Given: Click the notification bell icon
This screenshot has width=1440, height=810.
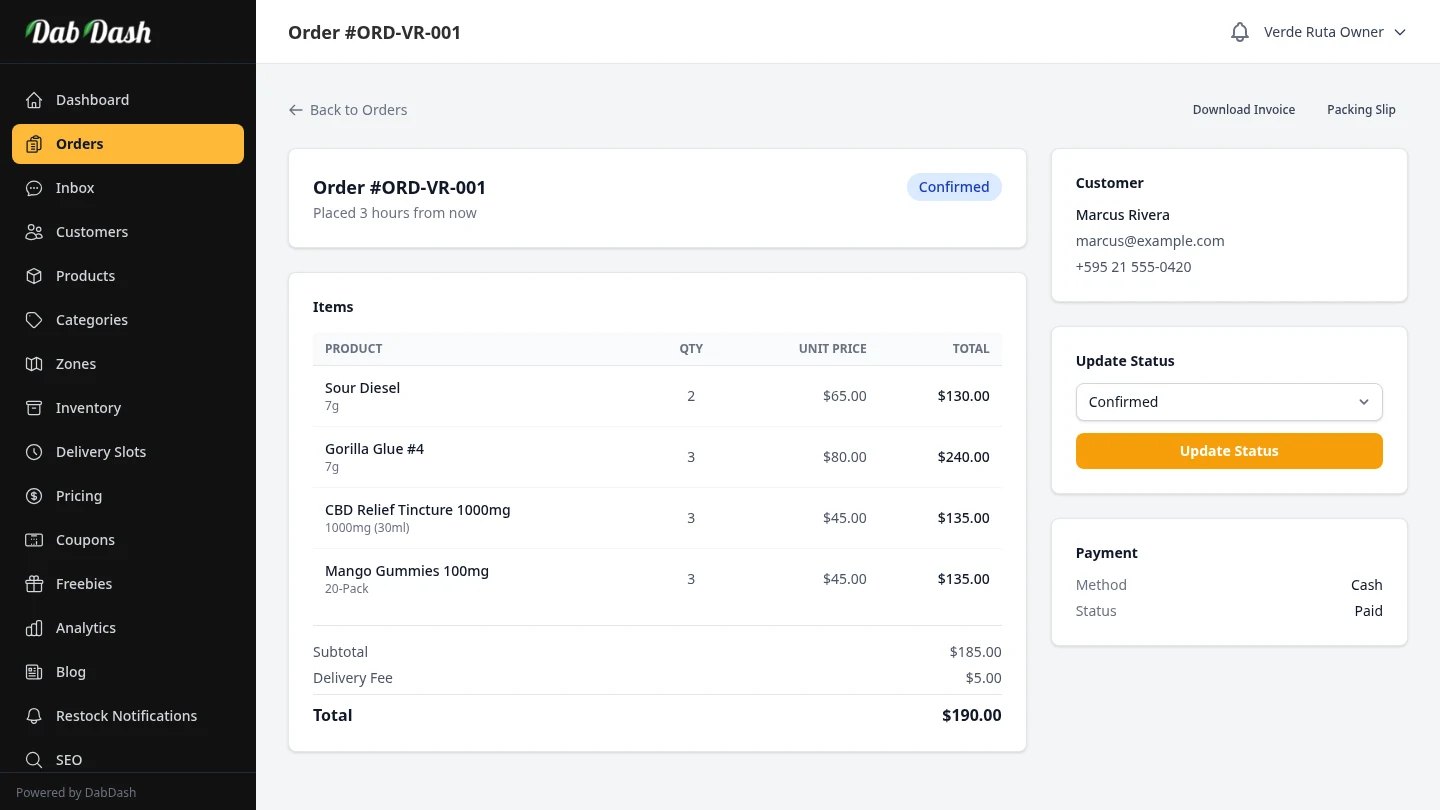Looking at the screenshot, I should pyautogui.click(x=1240, y=32).
